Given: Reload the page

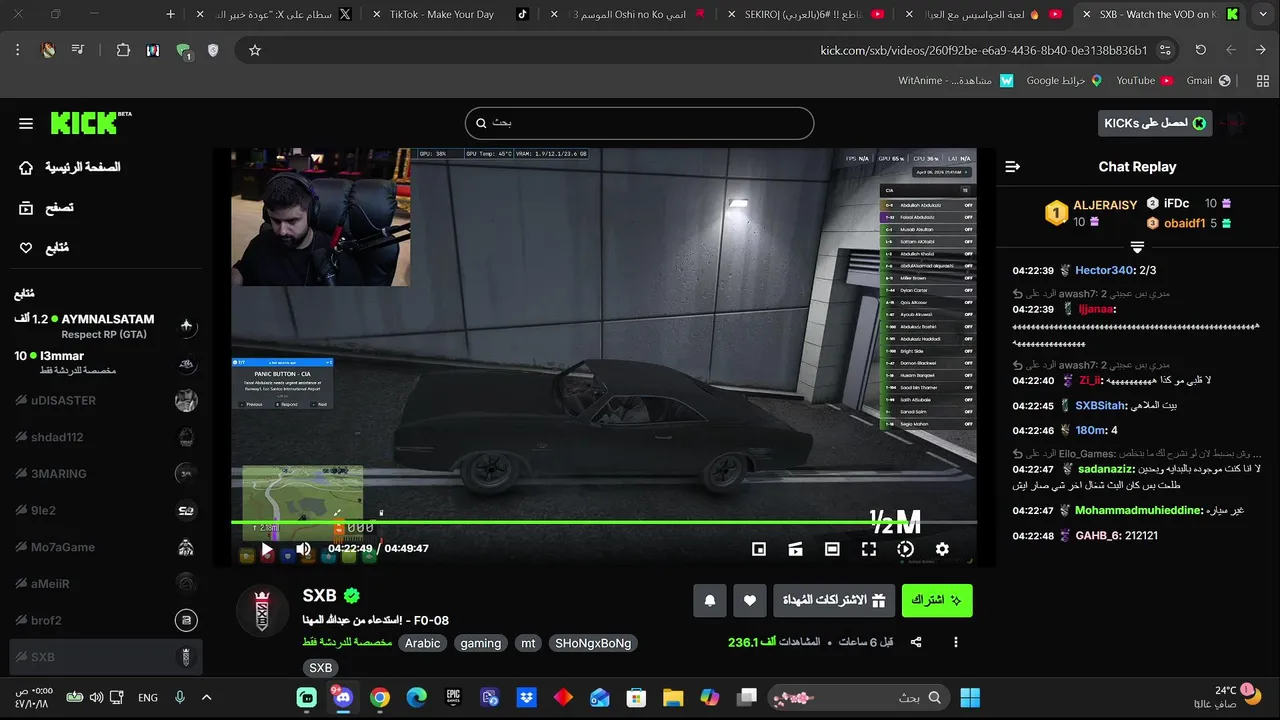Looking at the screenshot, I should pyautogui.click(x=1201, y=50).
